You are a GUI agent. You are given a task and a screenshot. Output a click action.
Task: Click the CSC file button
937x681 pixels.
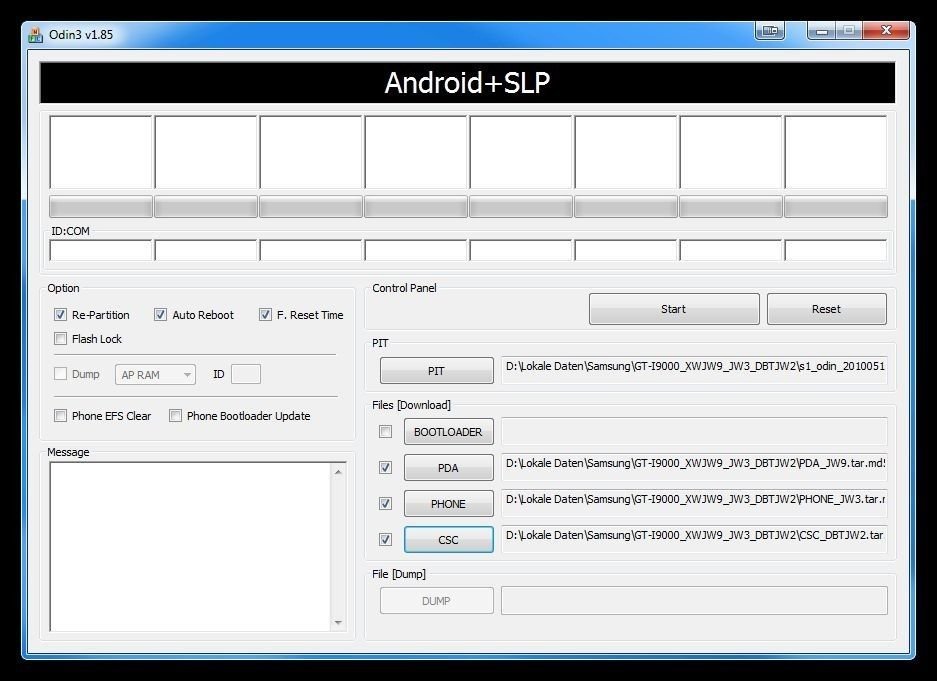point(449,539)
